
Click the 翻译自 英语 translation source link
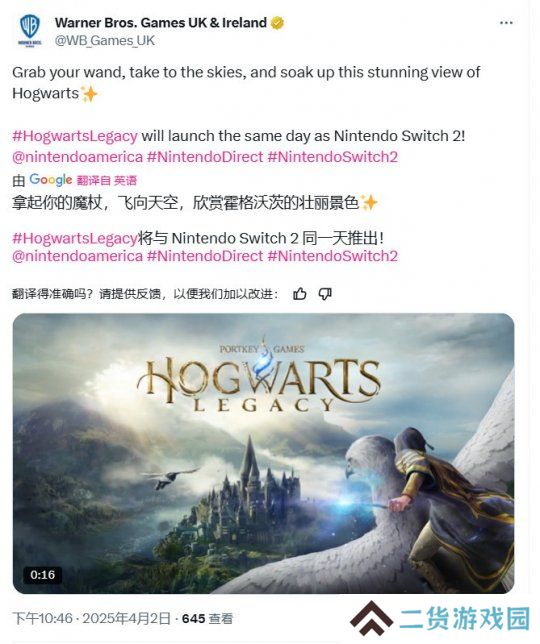(x=107, y=180)
